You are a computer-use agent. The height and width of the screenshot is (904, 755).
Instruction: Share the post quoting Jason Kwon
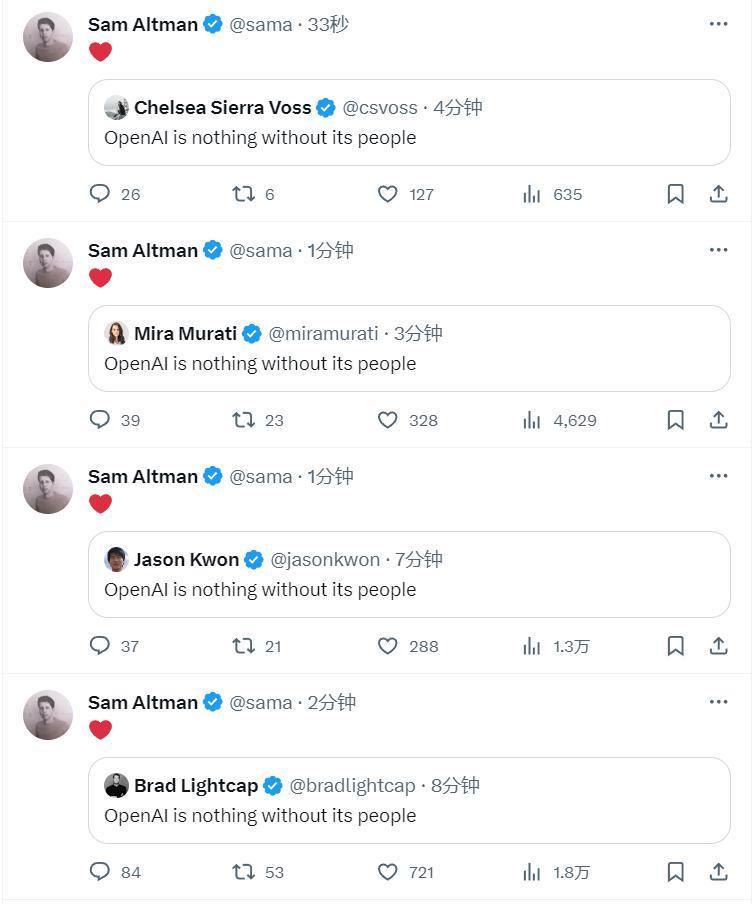coord(718,646)
